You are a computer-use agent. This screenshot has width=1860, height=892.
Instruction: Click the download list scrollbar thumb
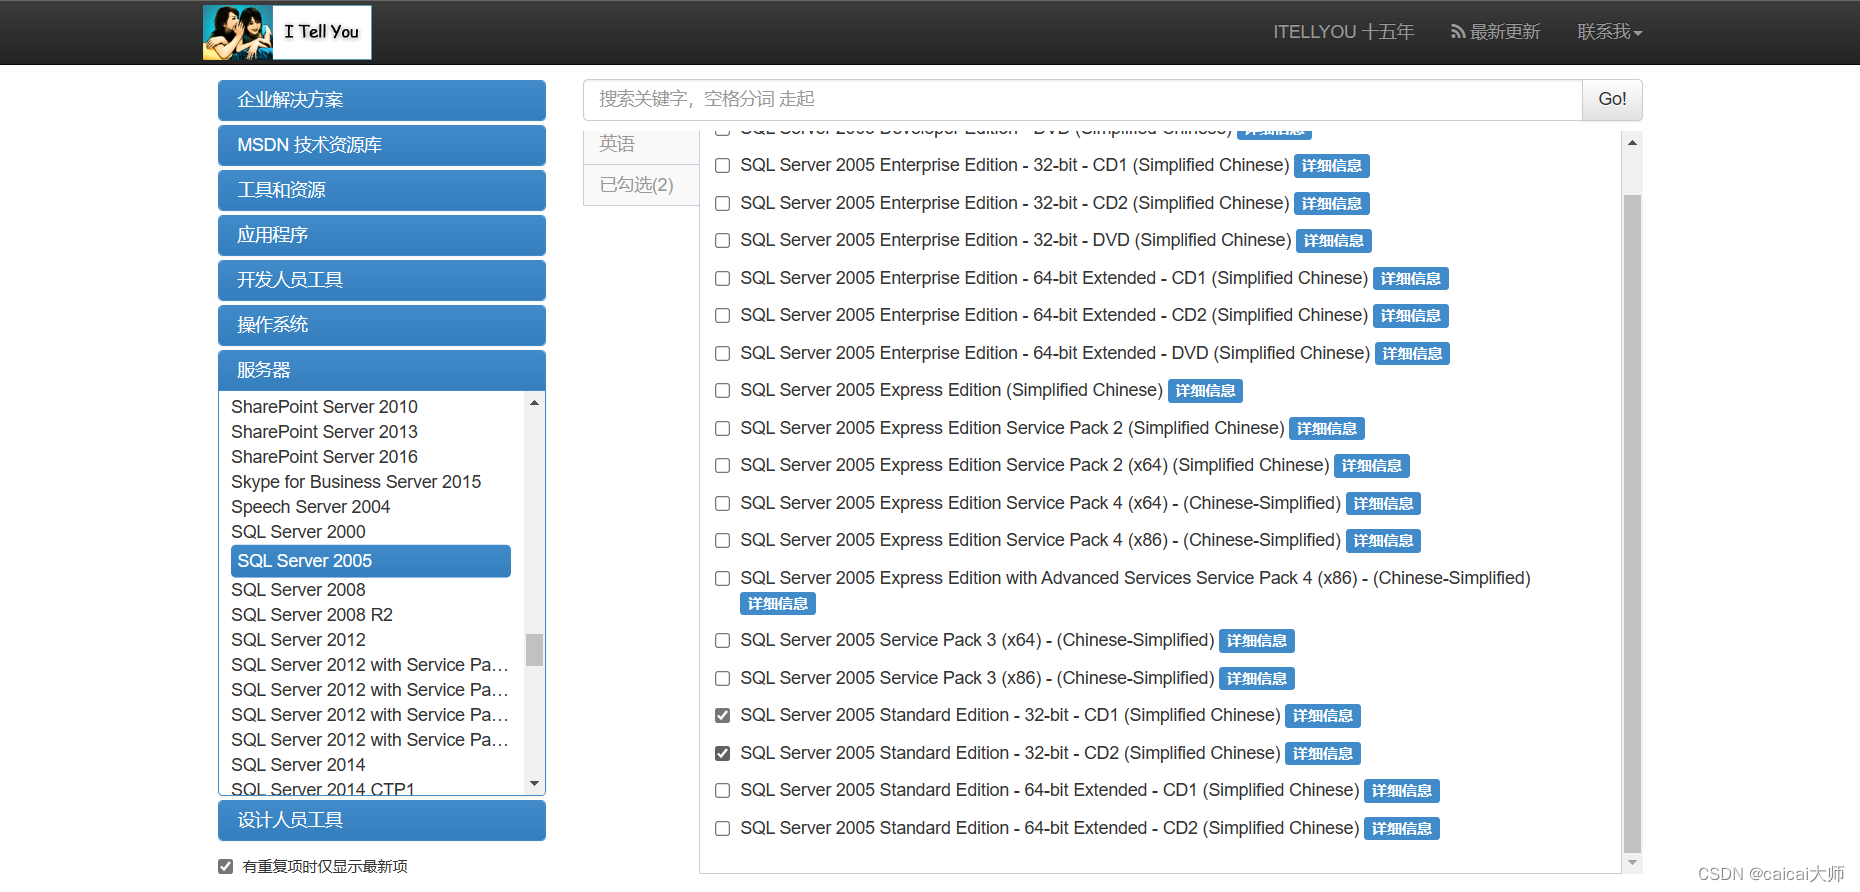[x=1632, y=522]
